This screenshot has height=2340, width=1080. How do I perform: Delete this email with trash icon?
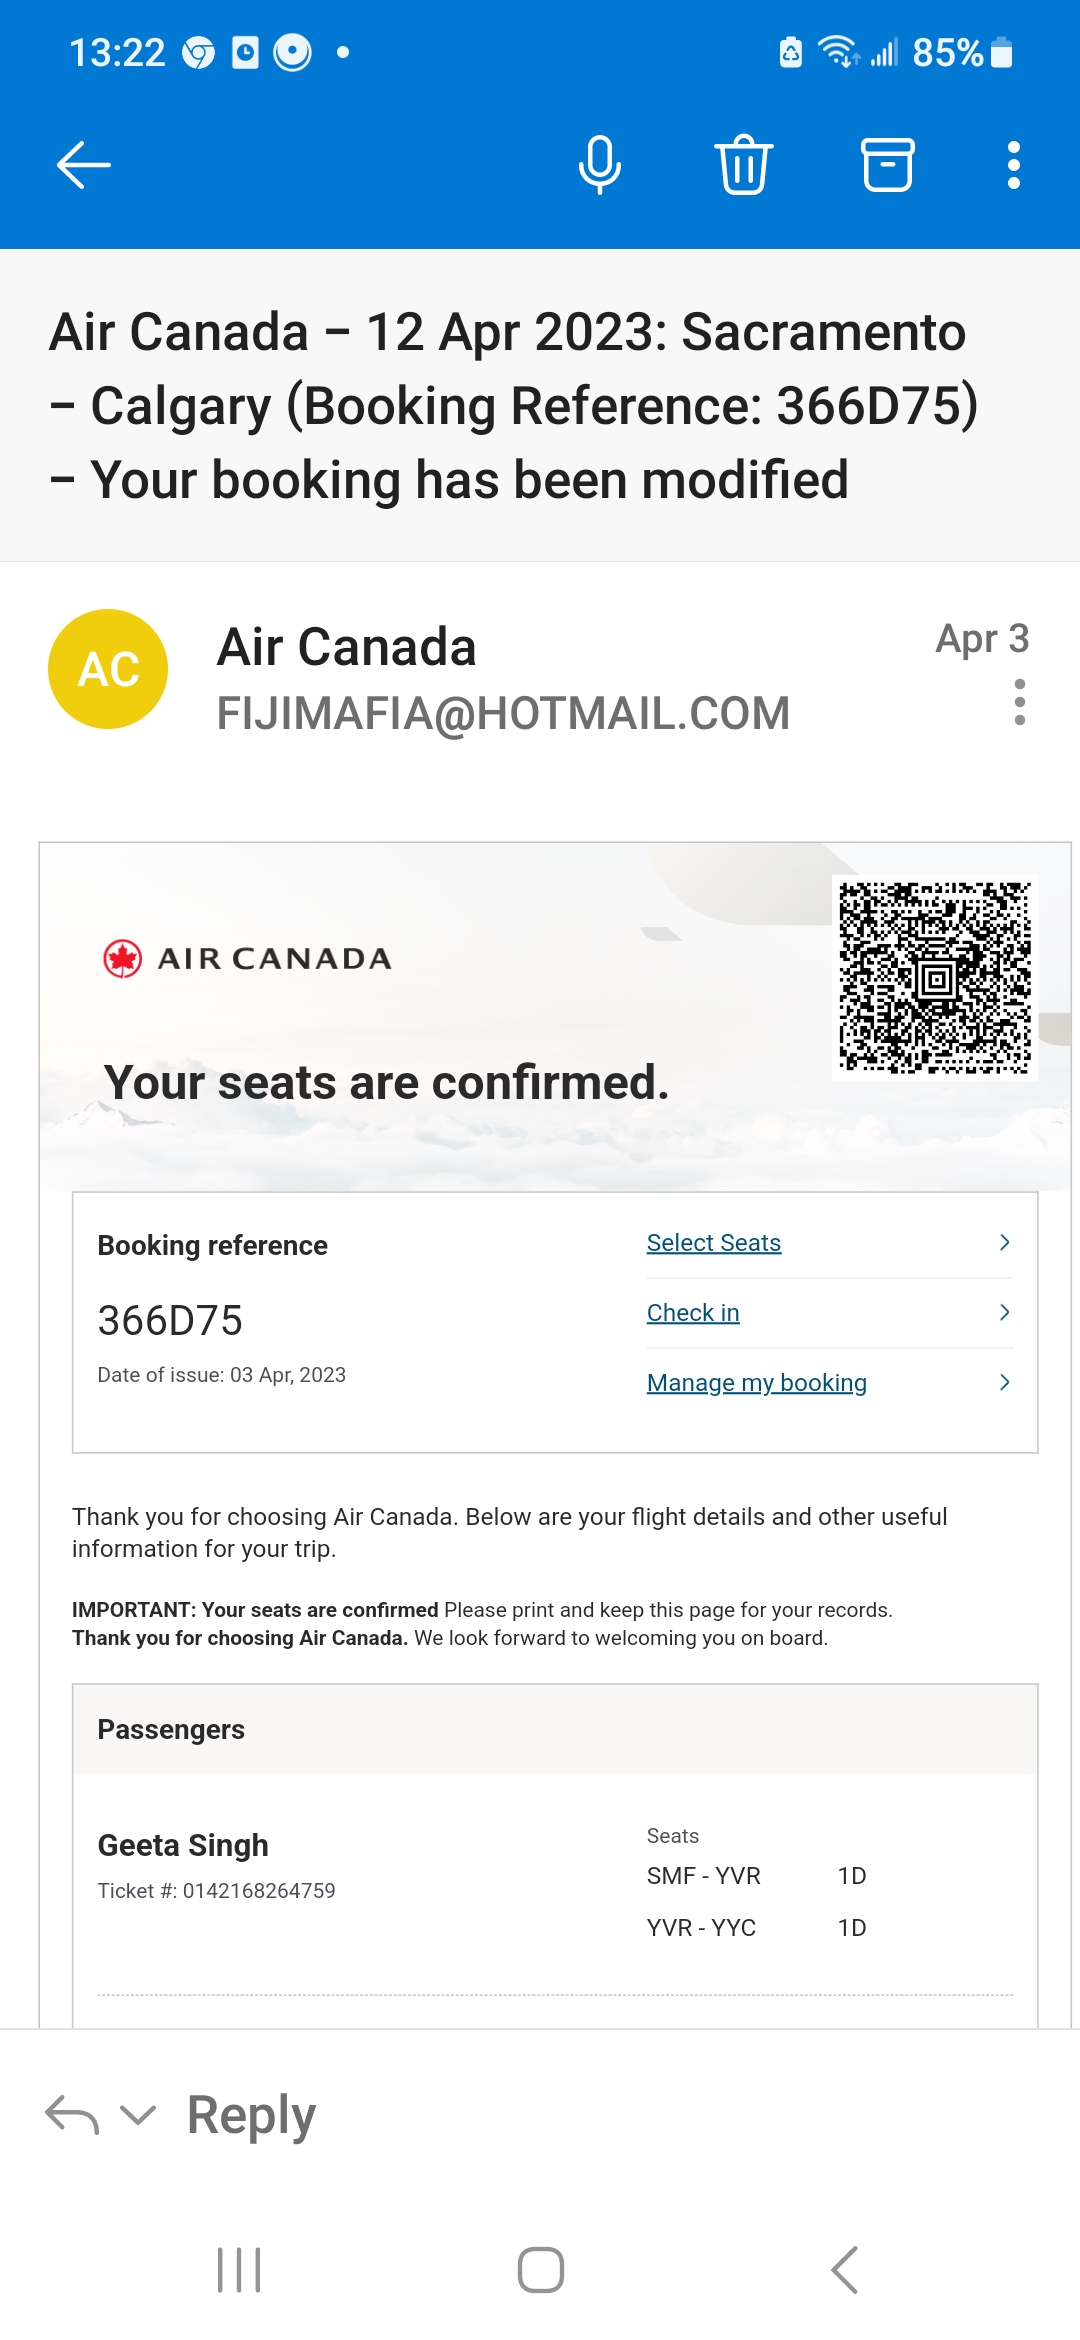[x=743, y=165]
